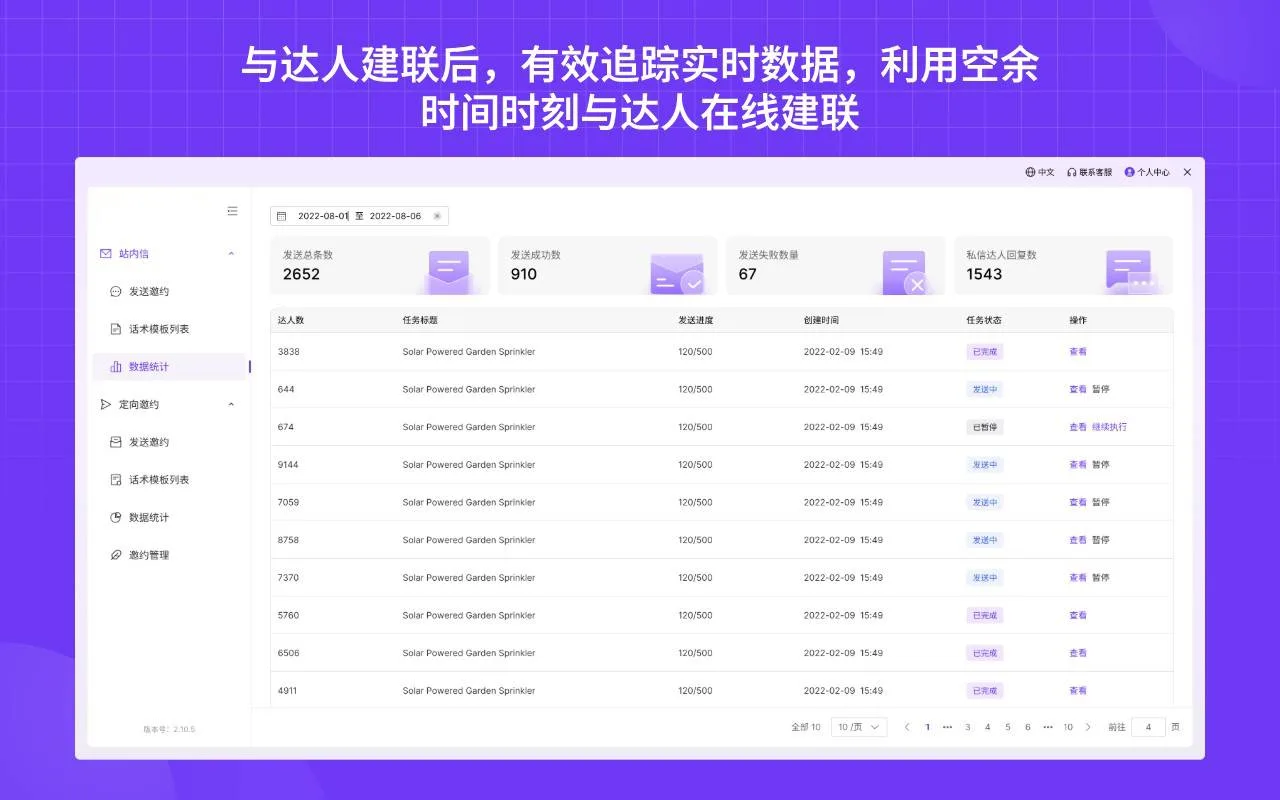Click 查看 for row 674
The width and height of the screenshot is (1280, 800).
[1078, 427]
